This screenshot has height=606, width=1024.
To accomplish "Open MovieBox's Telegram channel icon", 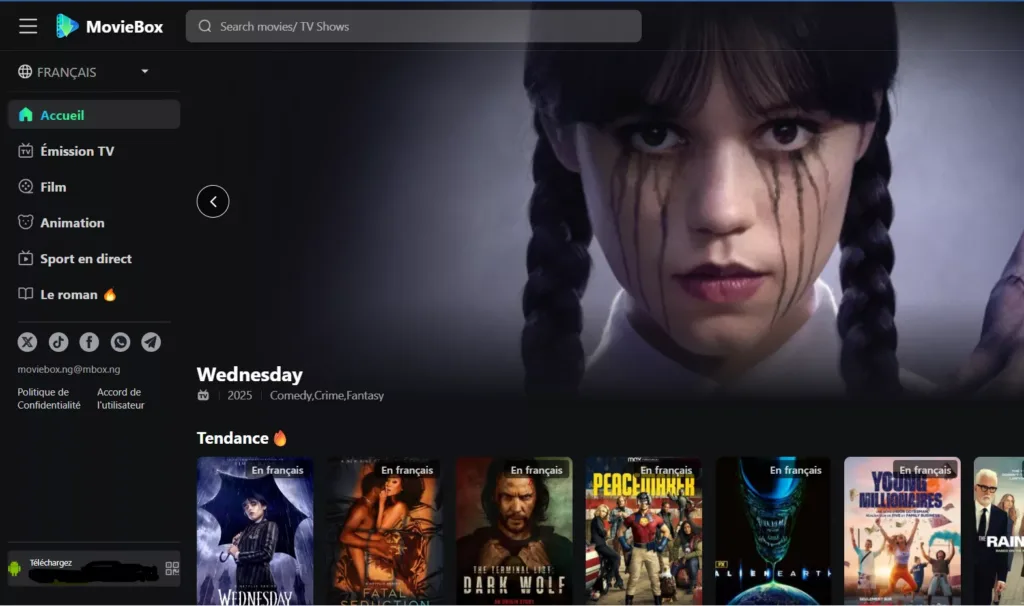I will point(151,342).
